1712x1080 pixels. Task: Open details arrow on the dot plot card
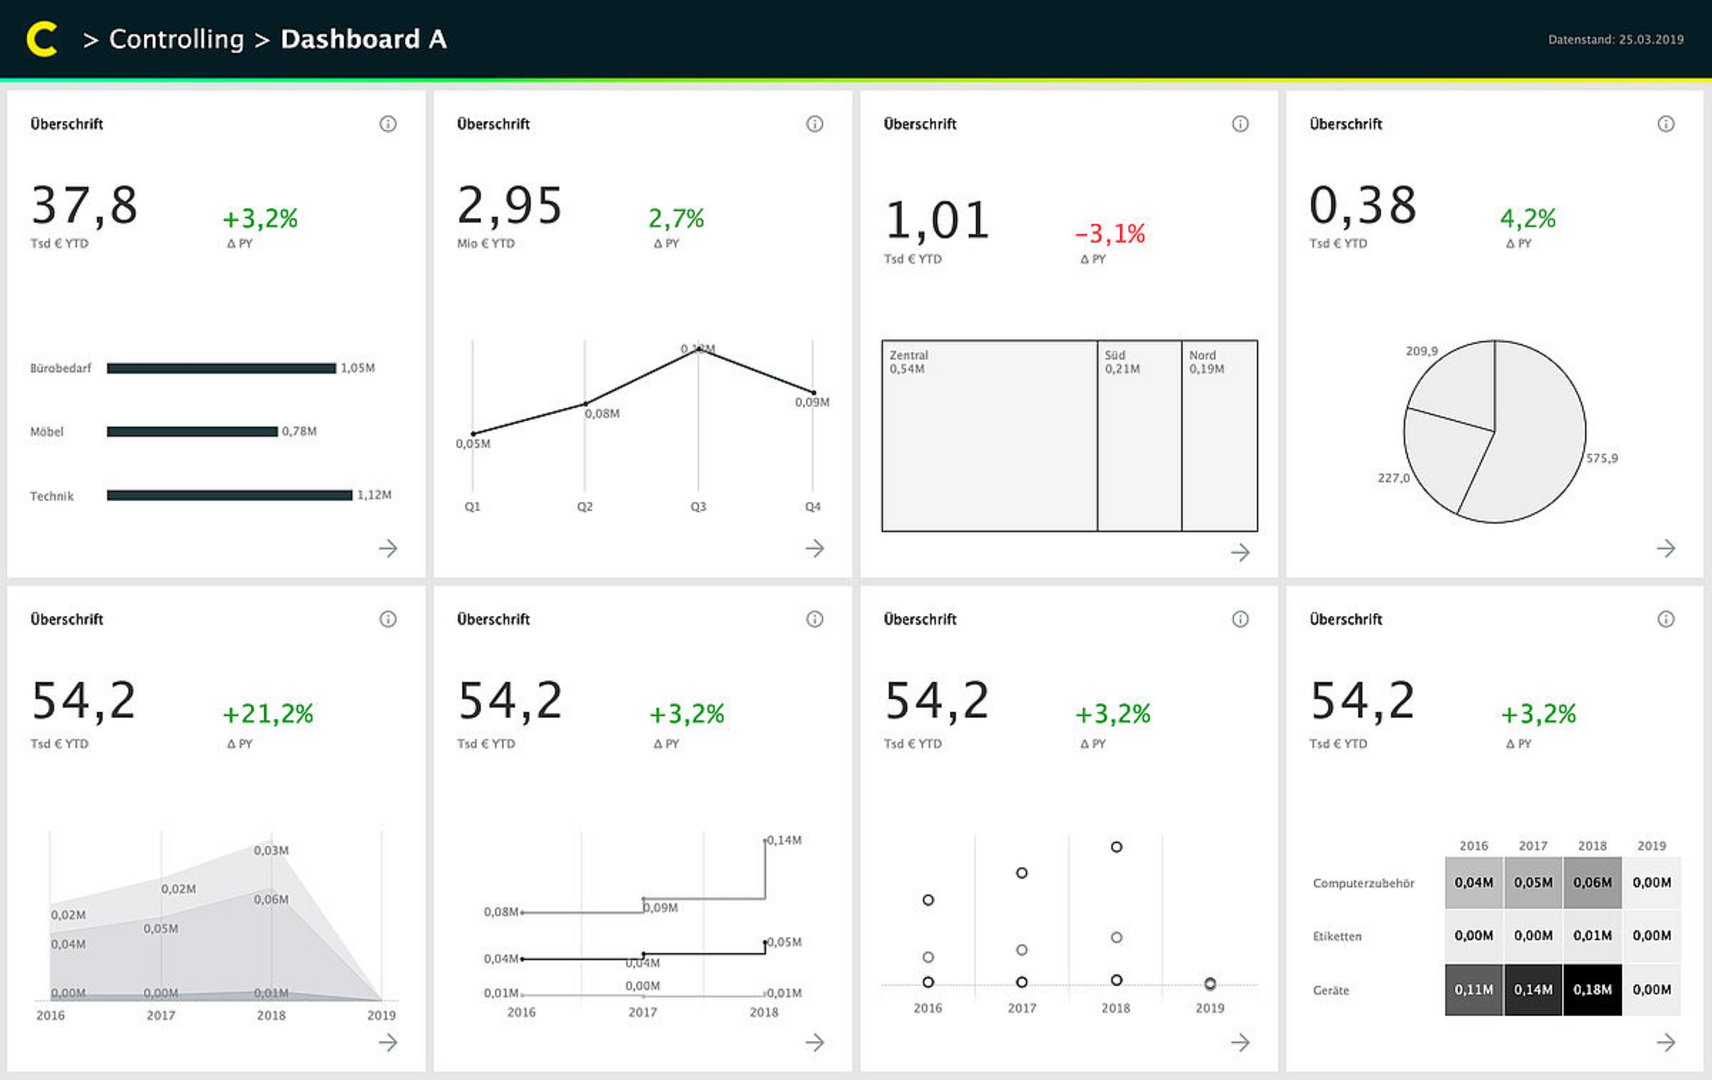pyautogui.click(x=1240, y=1042)
